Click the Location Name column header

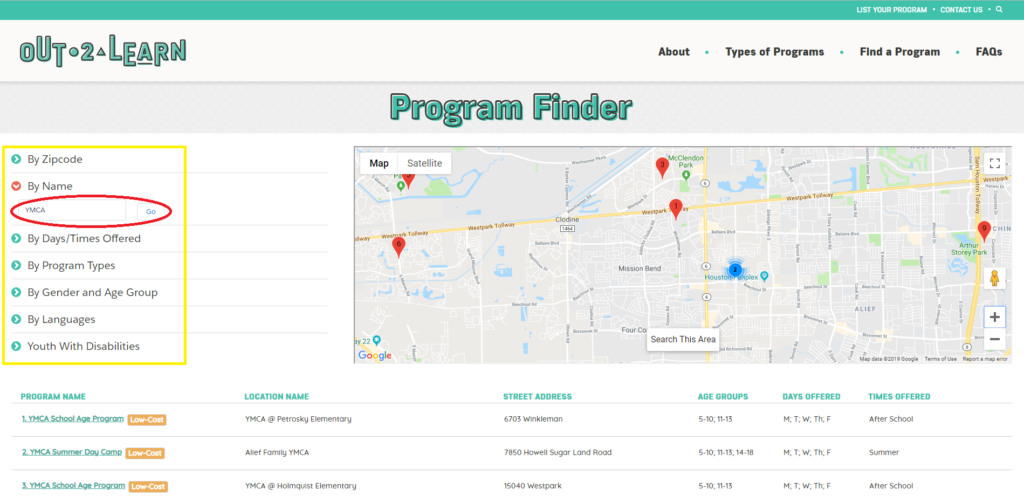coord(277,397)
